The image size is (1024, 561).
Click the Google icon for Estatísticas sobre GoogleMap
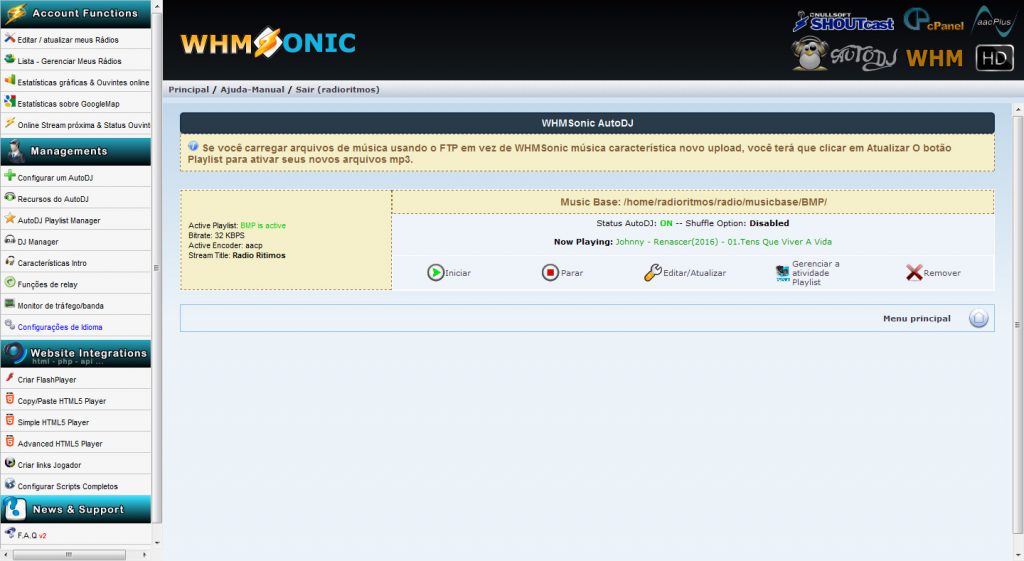pyautogui.click(x=9, y=101)
